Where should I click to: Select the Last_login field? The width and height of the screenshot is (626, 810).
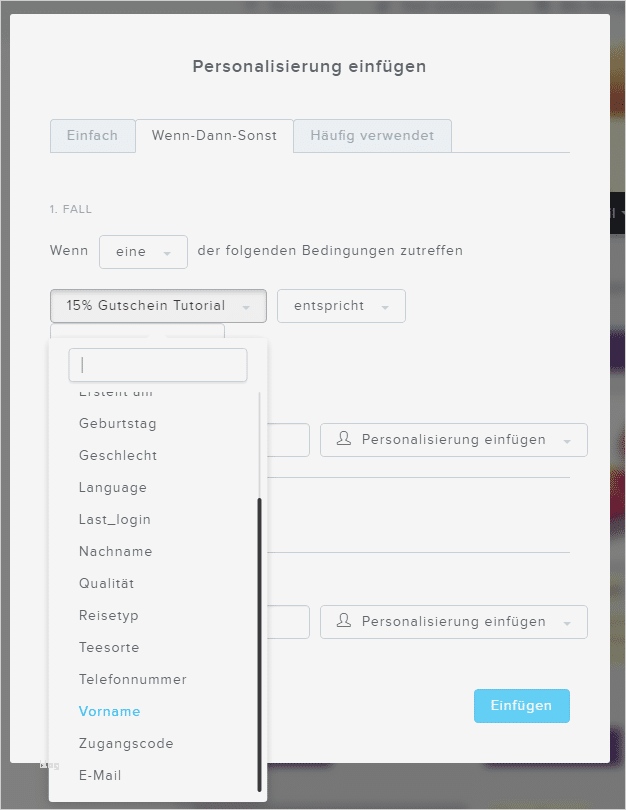[x=115, y=520]
